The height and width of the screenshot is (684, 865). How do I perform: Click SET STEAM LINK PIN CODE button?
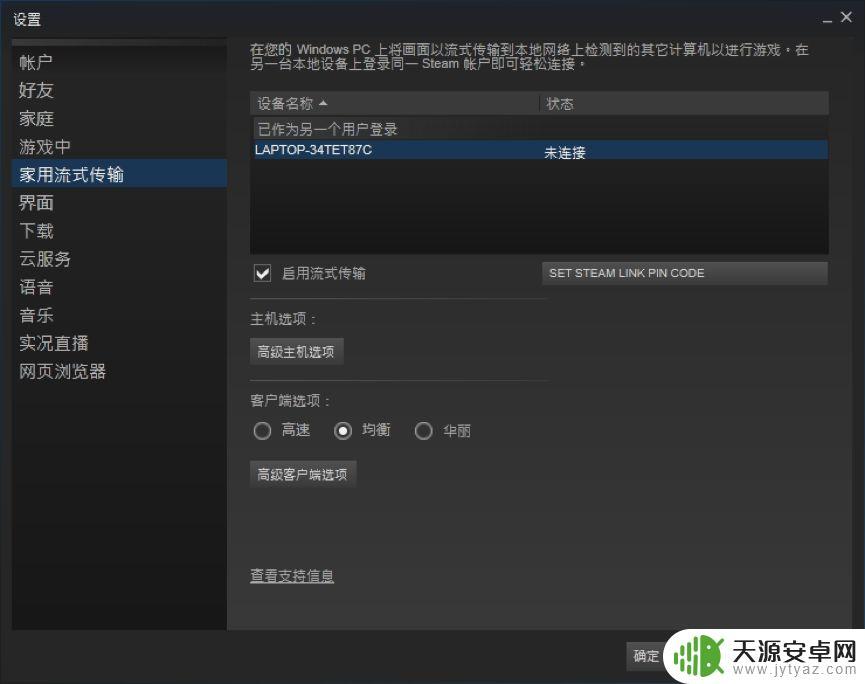[x=685, y=273]
